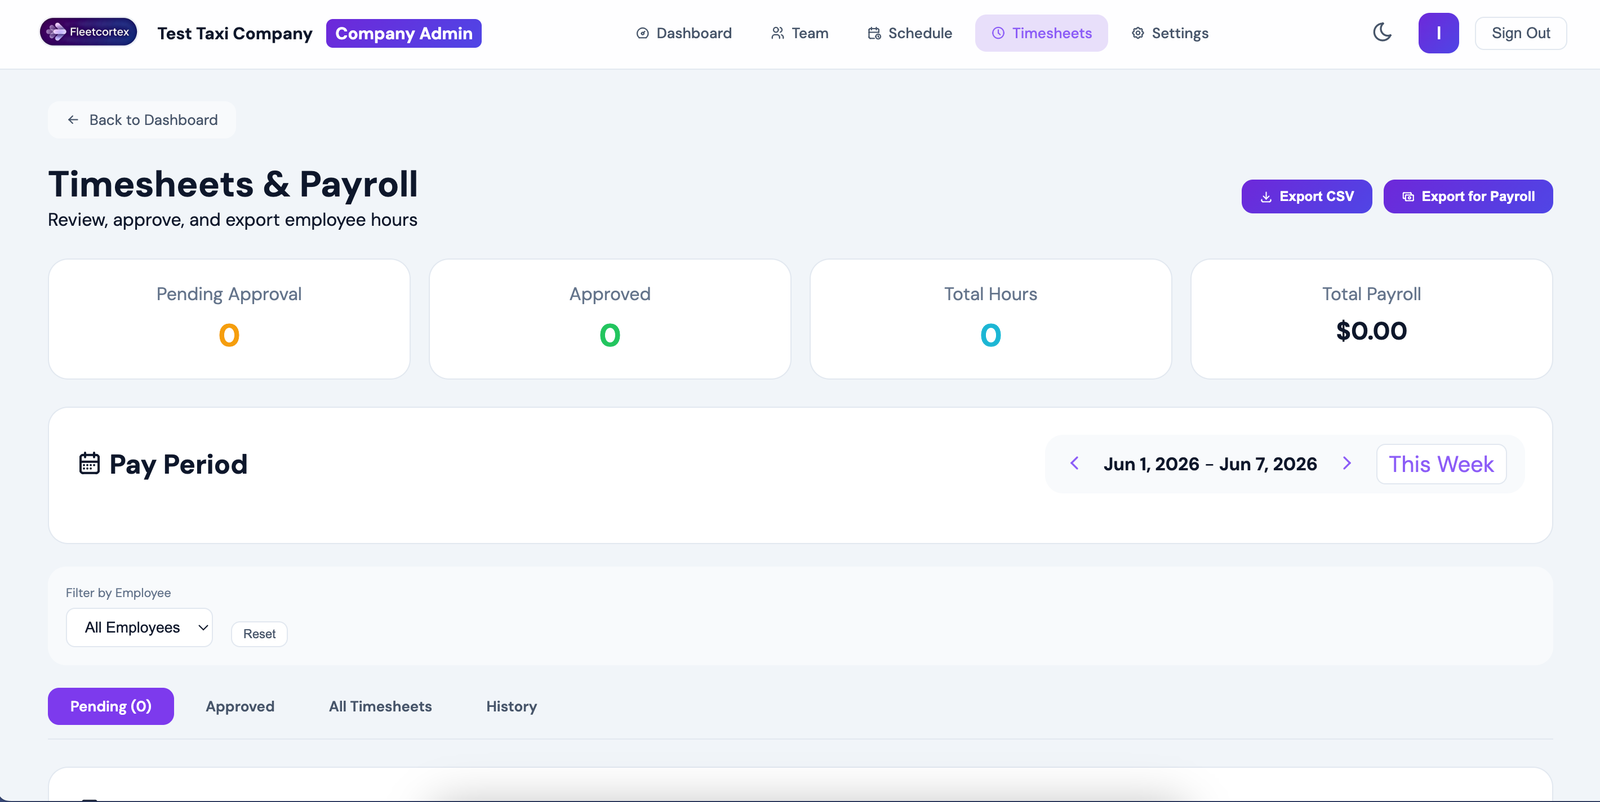
Task: Click the payroll icon in Export for Payroll
Action: coord(1408,197)
